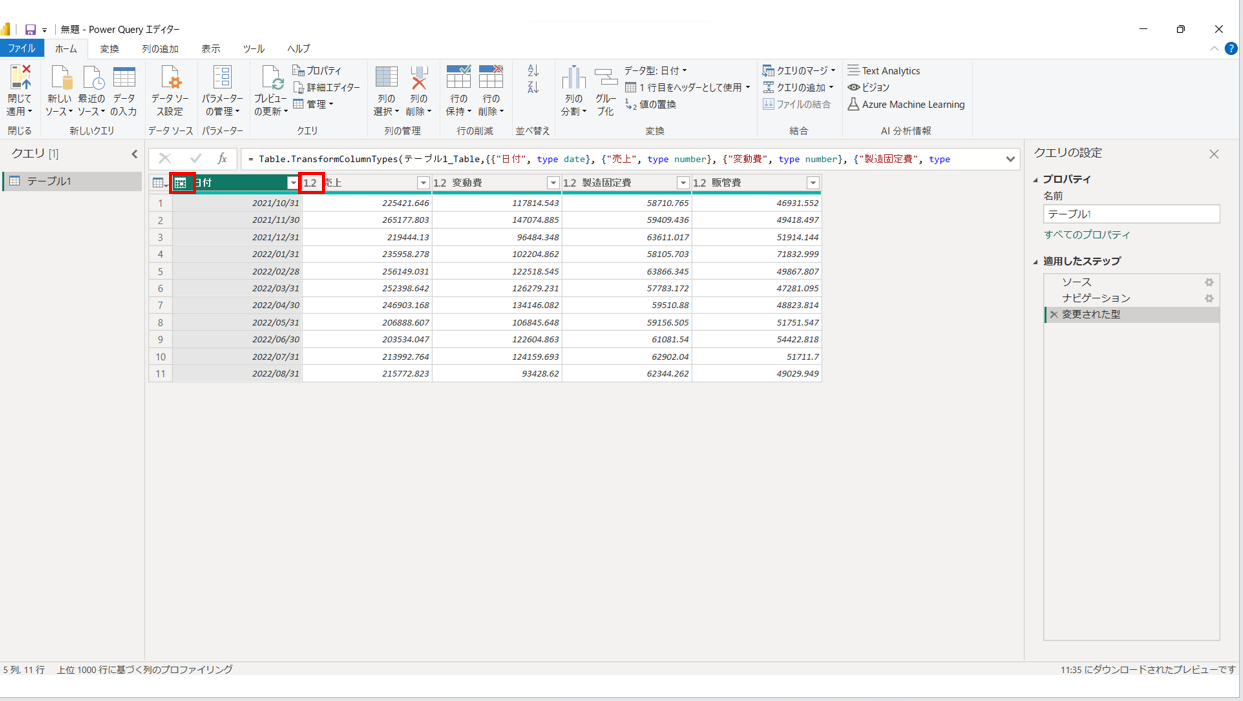
Task: Click the 閉じて適用 (Close & Apply) icon
Action: (x=19, y=80)
